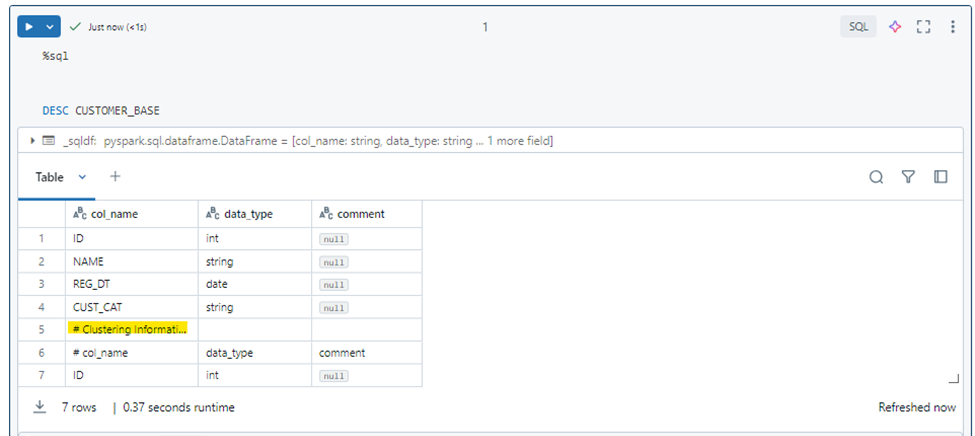The image size is (975, 436).
Task: Search the results table
Action: tap(876, 177)
